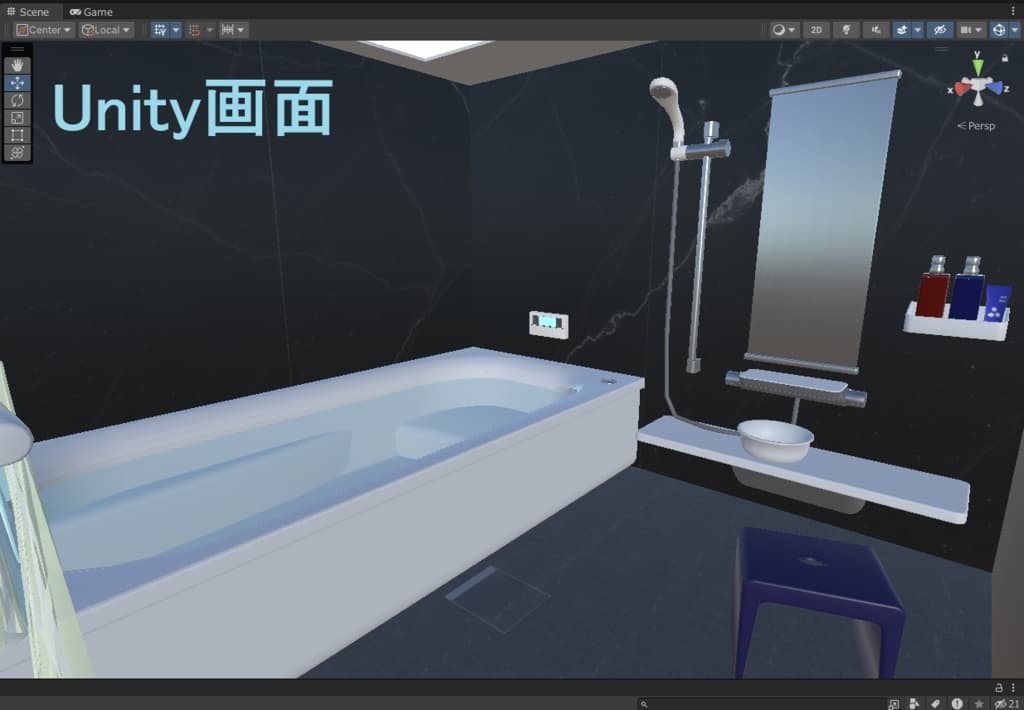Screen dimensions: 1024x710
Task: Open bottom panel more-options menu
Action: click(1013, 687)
